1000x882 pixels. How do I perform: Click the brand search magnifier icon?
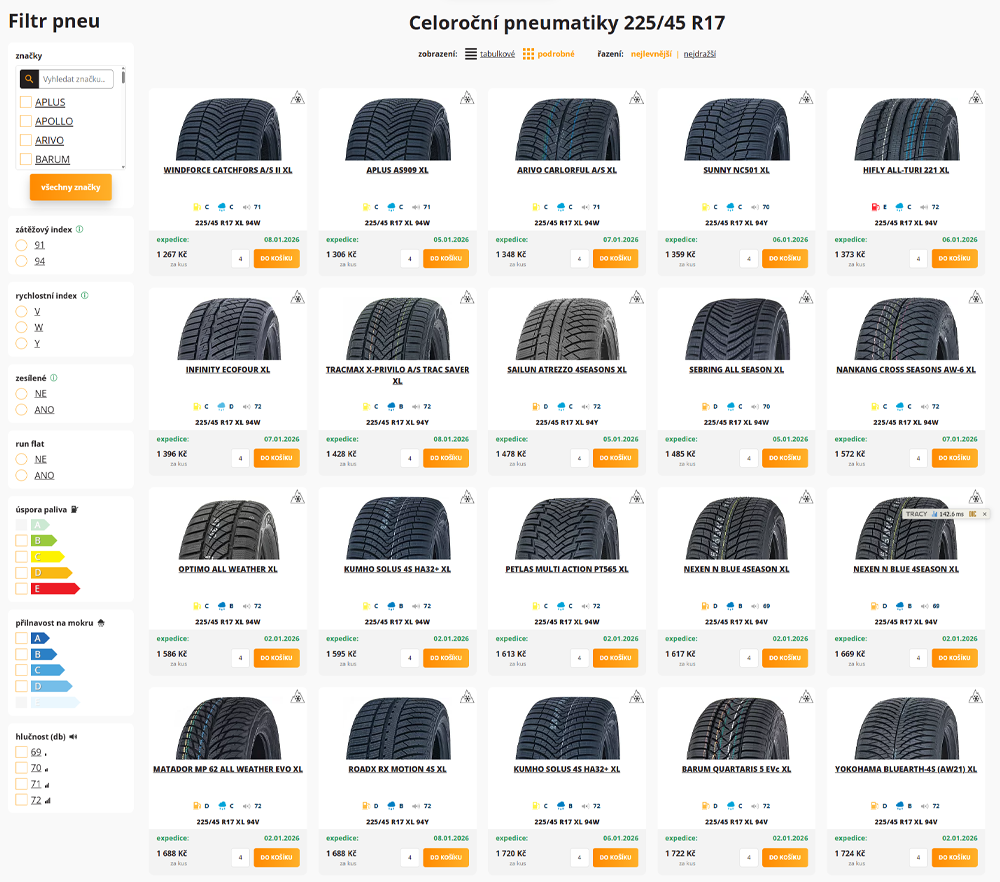click(30, 79)
